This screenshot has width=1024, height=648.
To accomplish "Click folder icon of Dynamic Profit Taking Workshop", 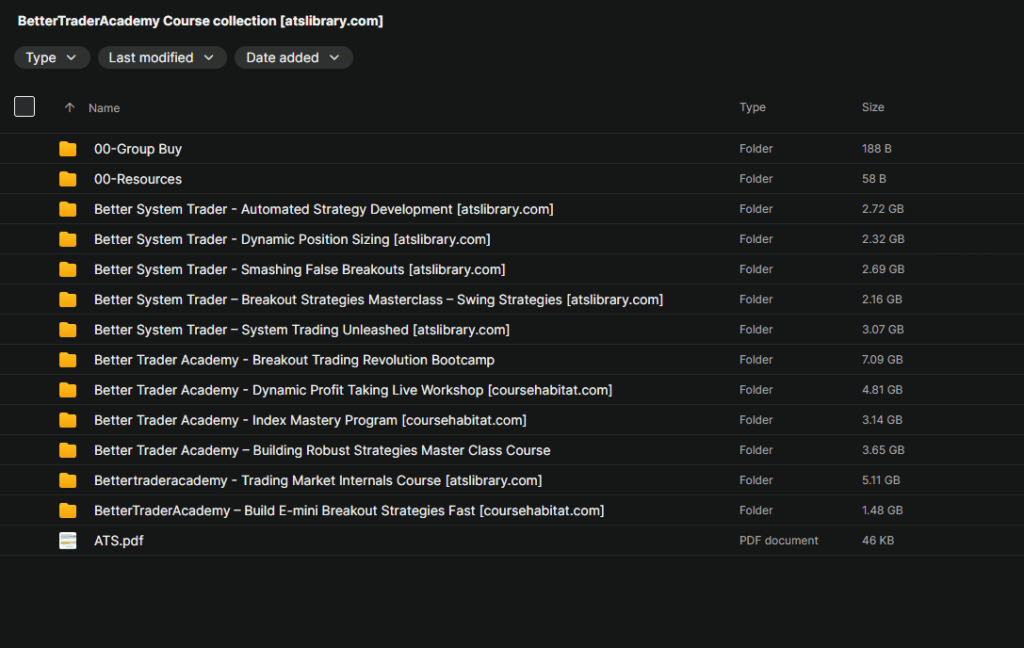I will pyautogui.click(x=68, y=390).
